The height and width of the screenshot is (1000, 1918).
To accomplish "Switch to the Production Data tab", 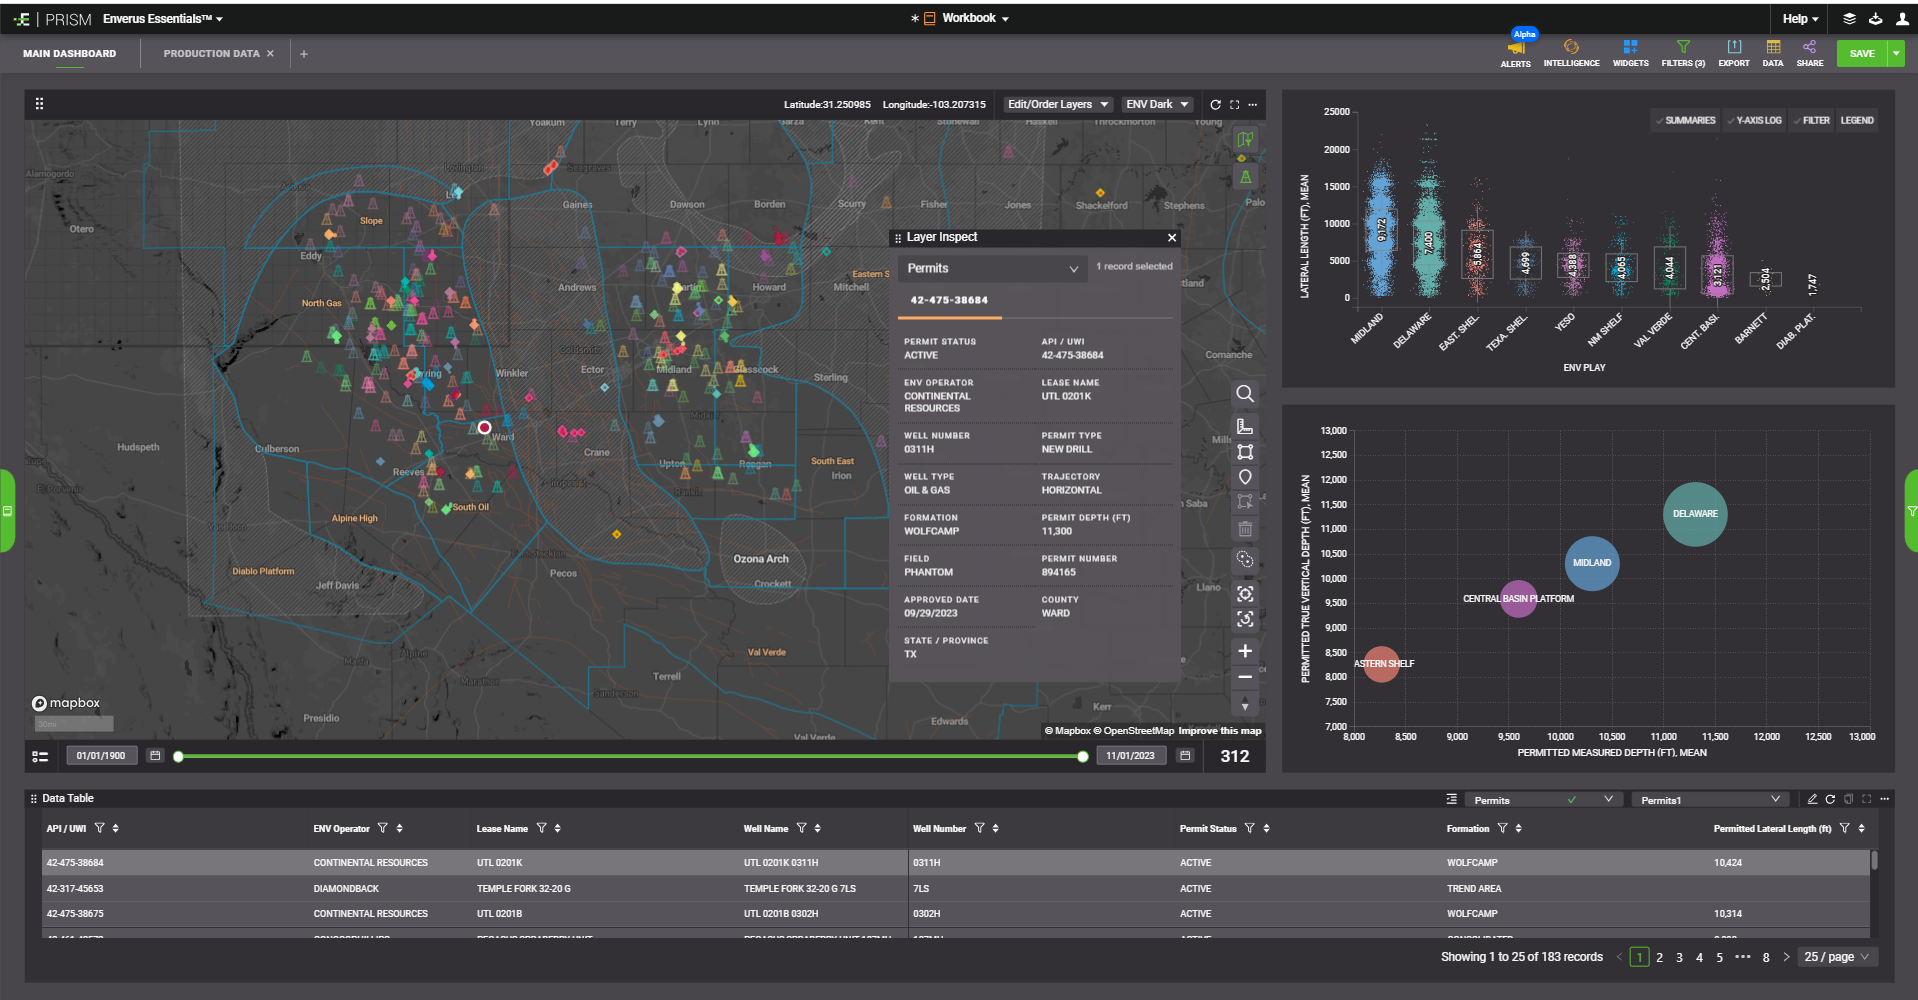I will (x=211, y=54).
